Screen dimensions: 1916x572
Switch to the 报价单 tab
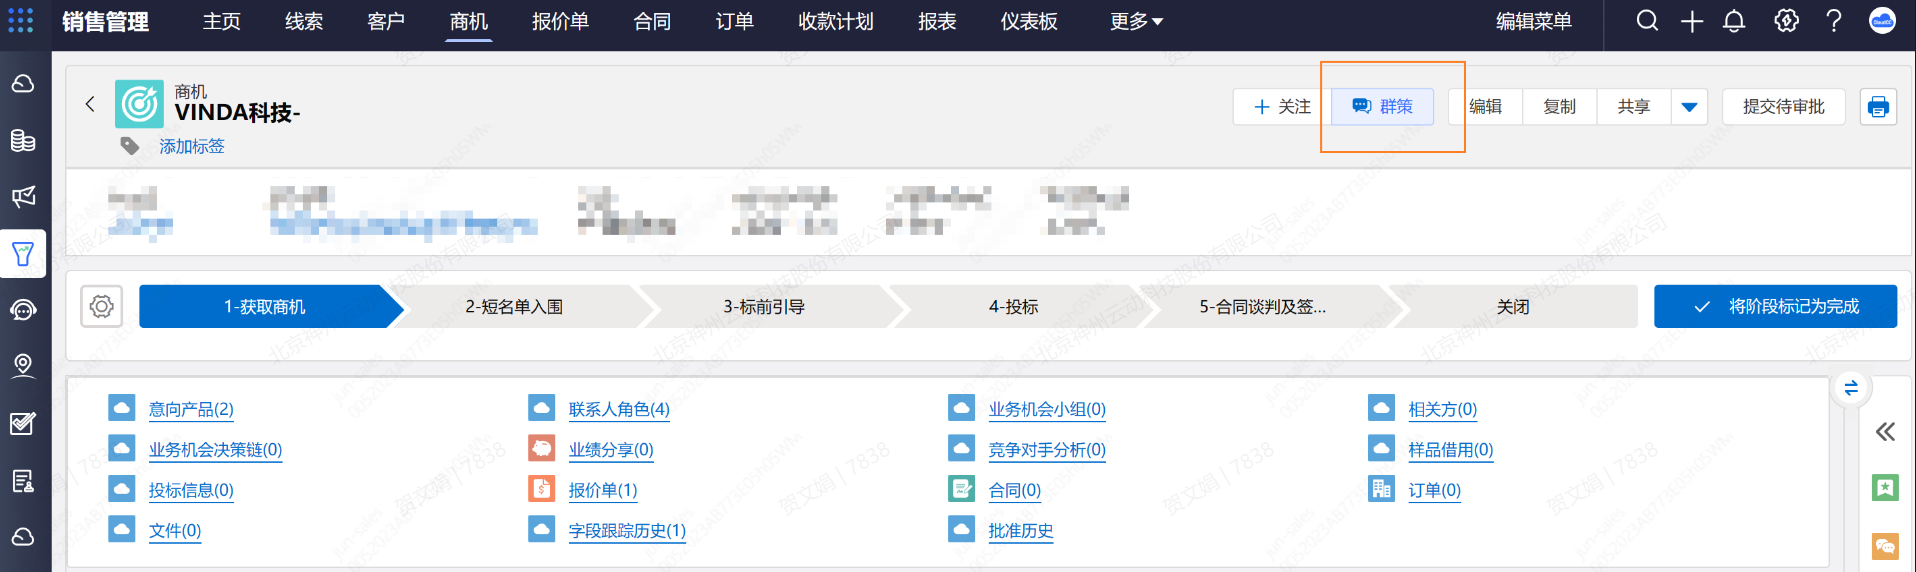(x=560, y=22)
